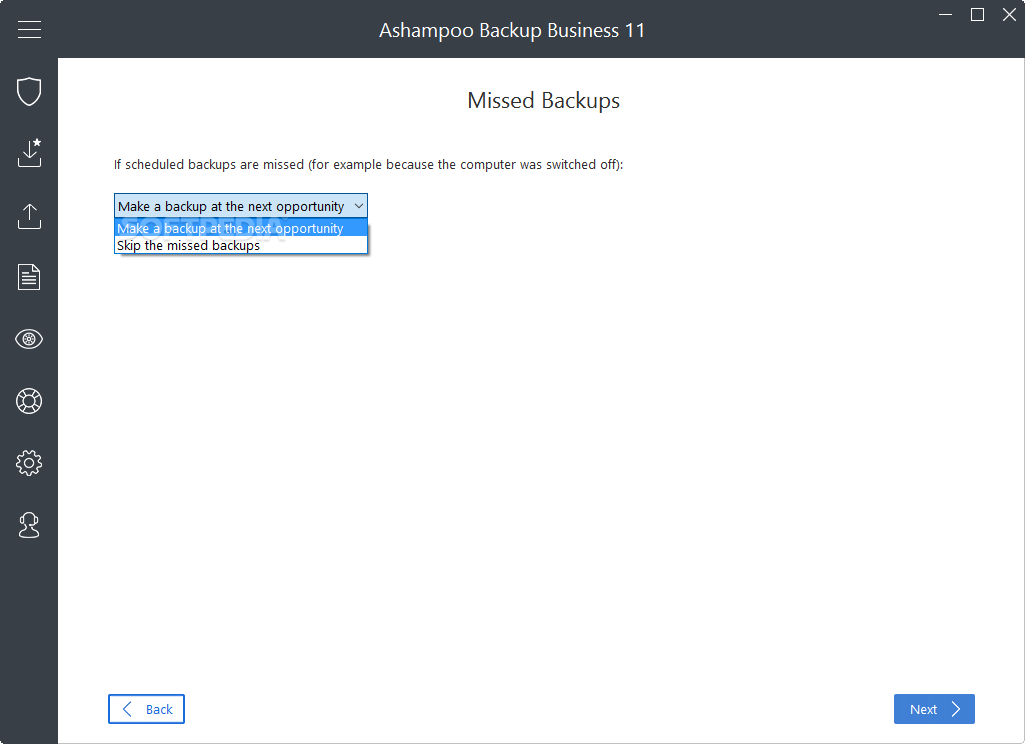
Task: Select the new backup plan download-star icon
Action: 29,152
